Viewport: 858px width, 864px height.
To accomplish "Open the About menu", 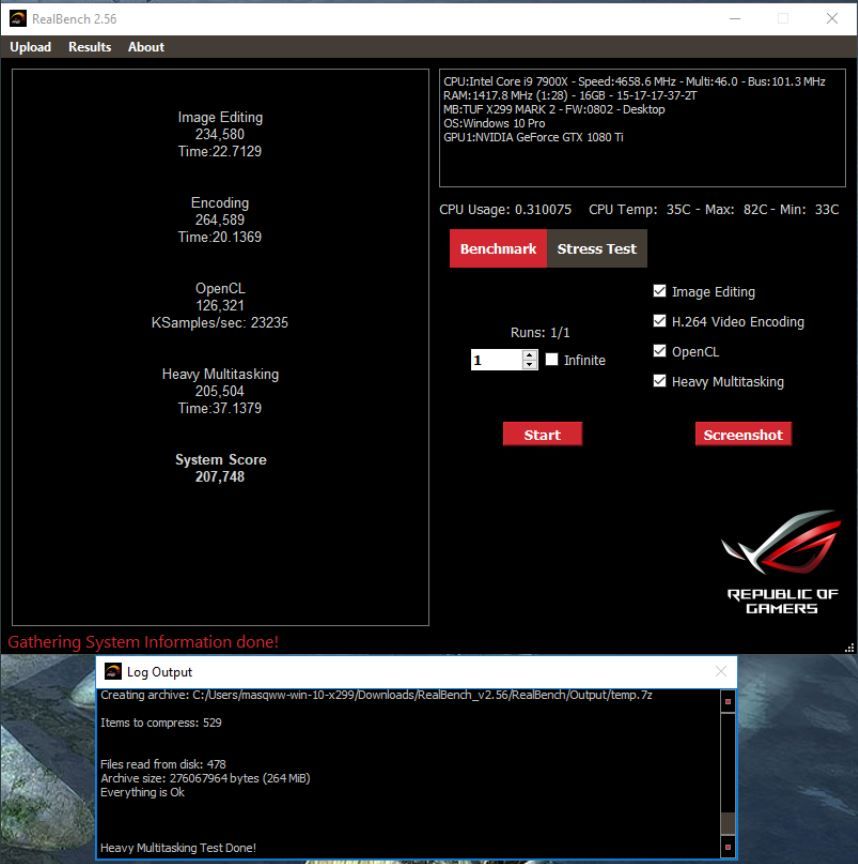I will (146, 47).
